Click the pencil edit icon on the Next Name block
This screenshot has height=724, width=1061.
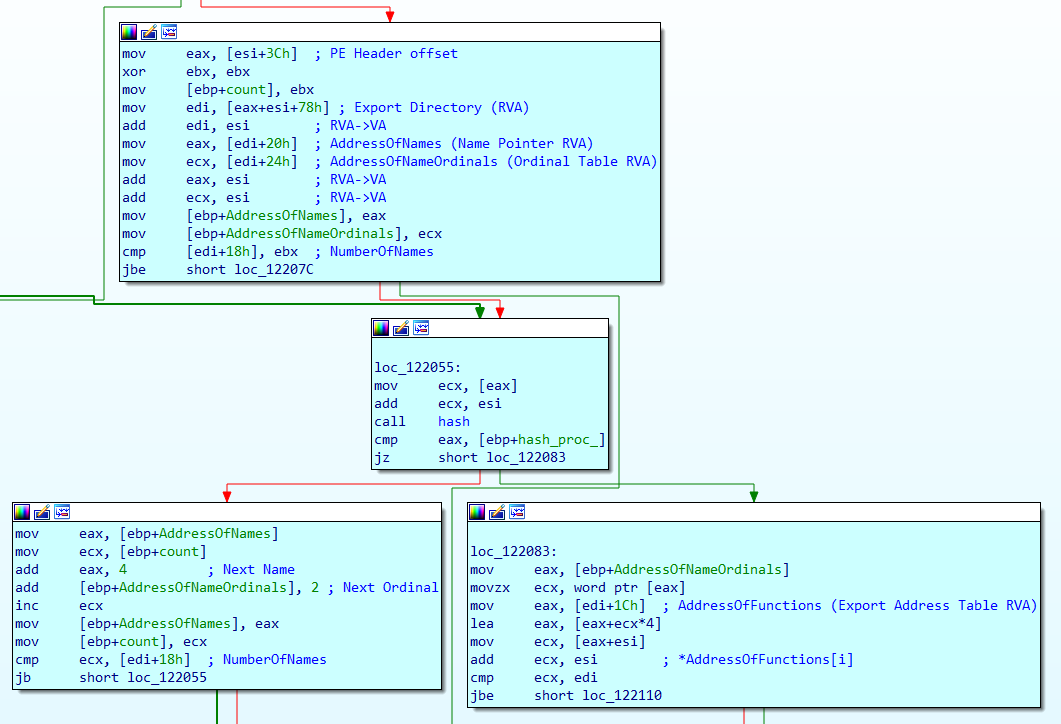(42, 512)
